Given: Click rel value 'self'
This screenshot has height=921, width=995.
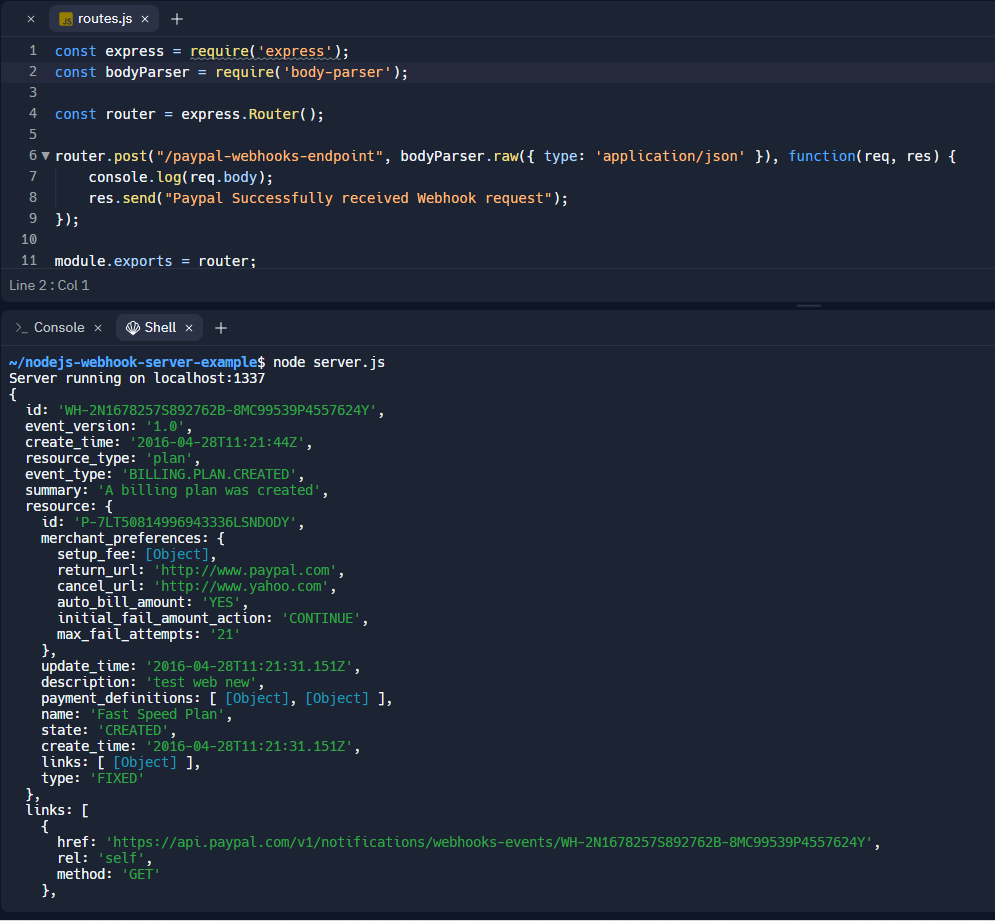Looking at the screenshot, I should [x=121, y=858].
